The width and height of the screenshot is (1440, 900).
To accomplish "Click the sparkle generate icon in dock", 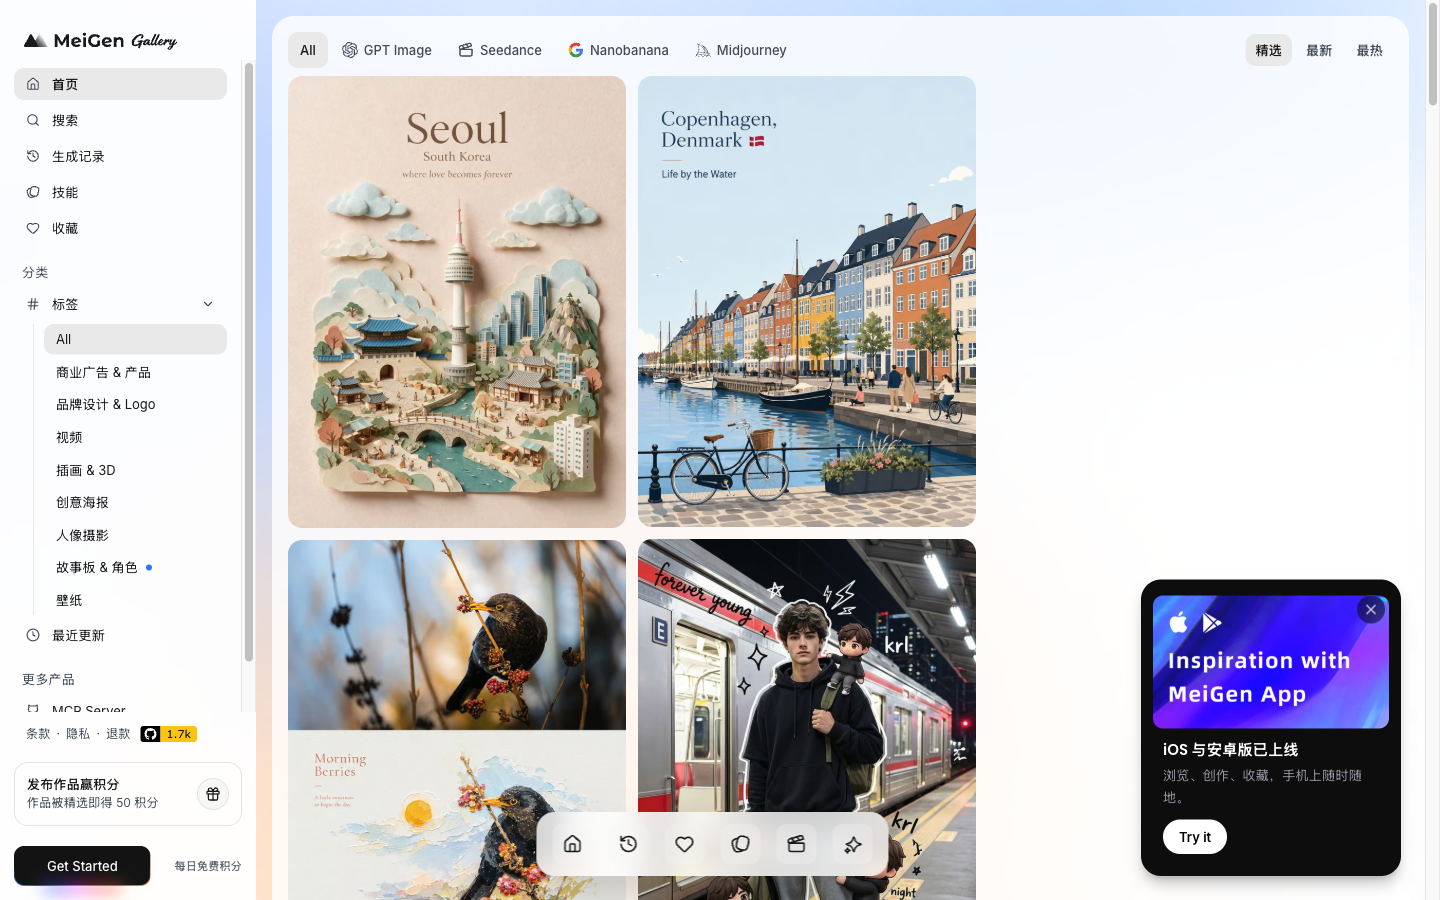I will (853, 844).
